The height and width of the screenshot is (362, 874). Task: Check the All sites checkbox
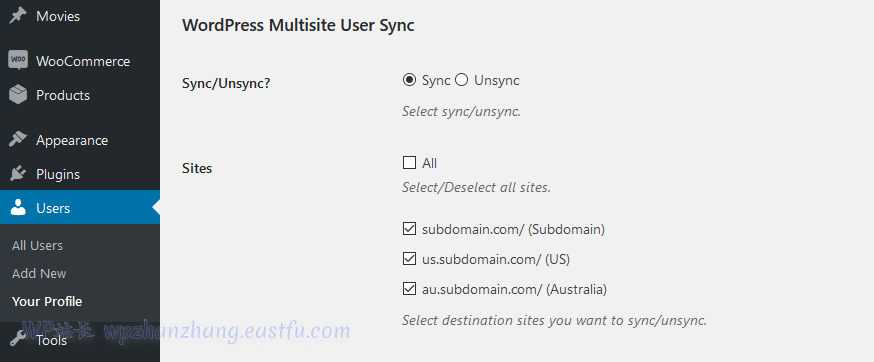409,163
